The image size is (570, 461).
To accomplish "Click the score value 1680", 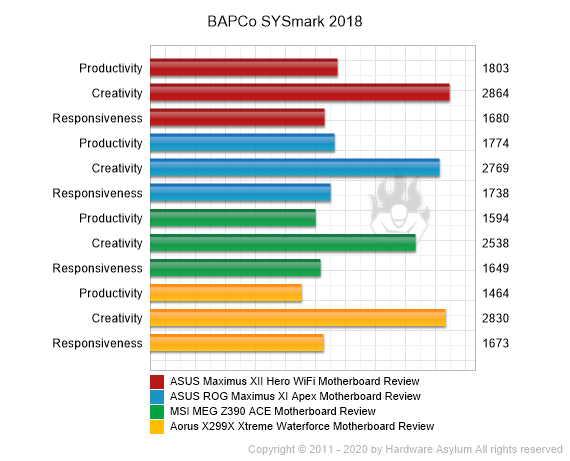I will 495,118.
